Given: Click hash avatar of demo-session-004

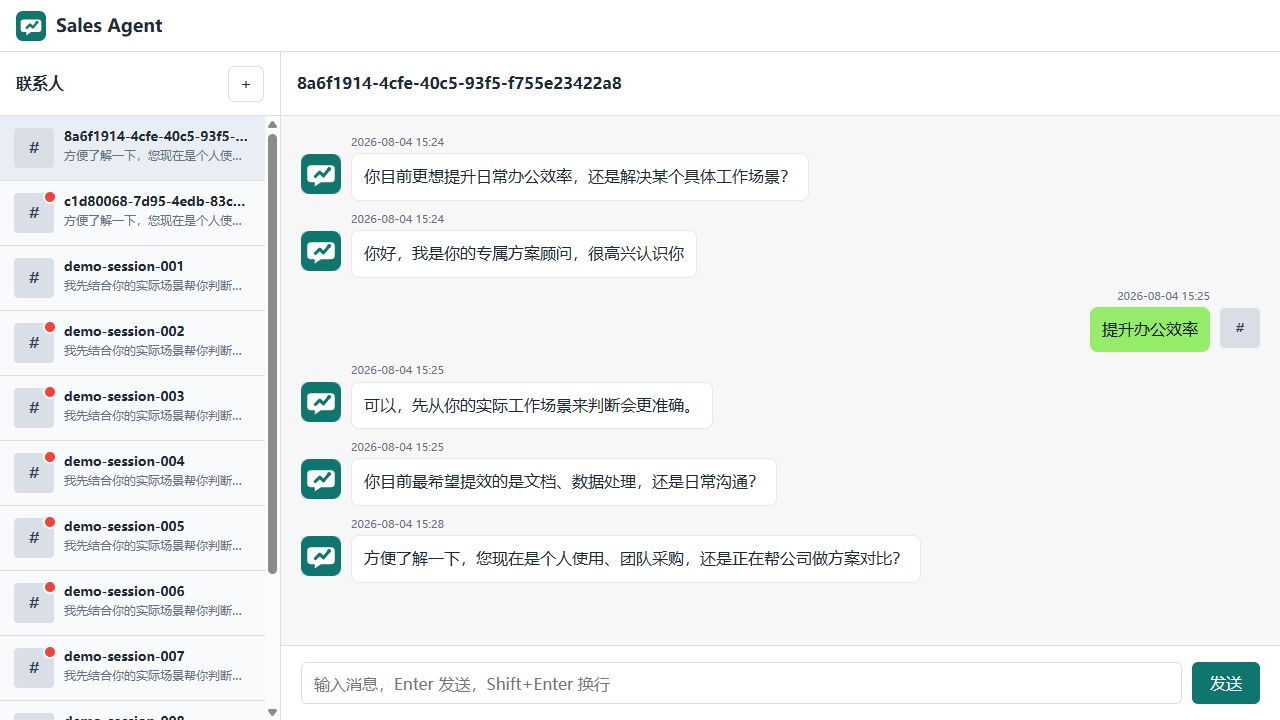Looking at the screenshot, I should 34,473.
